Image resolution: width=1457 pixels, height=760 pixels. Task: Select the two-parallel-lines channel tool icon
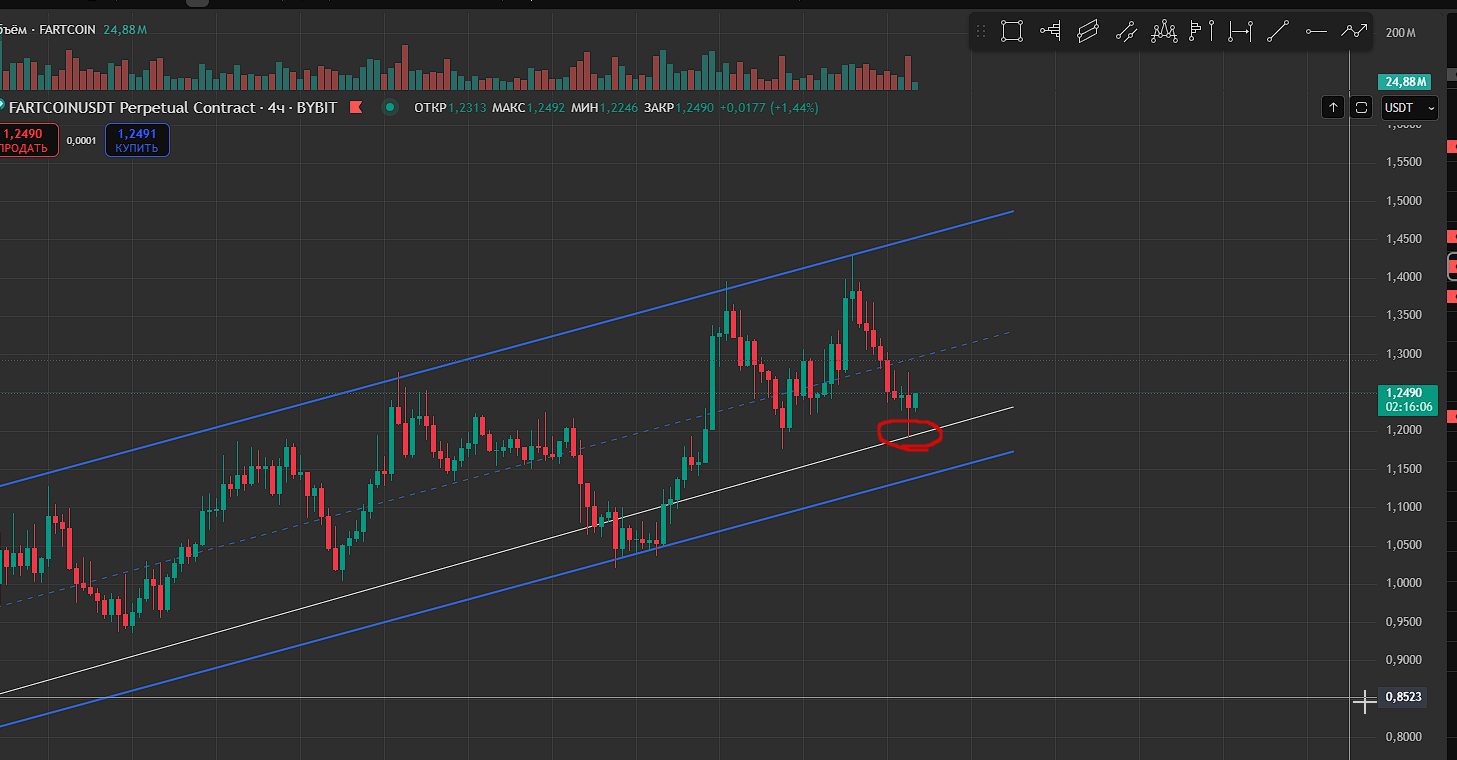coord(1126,32)
